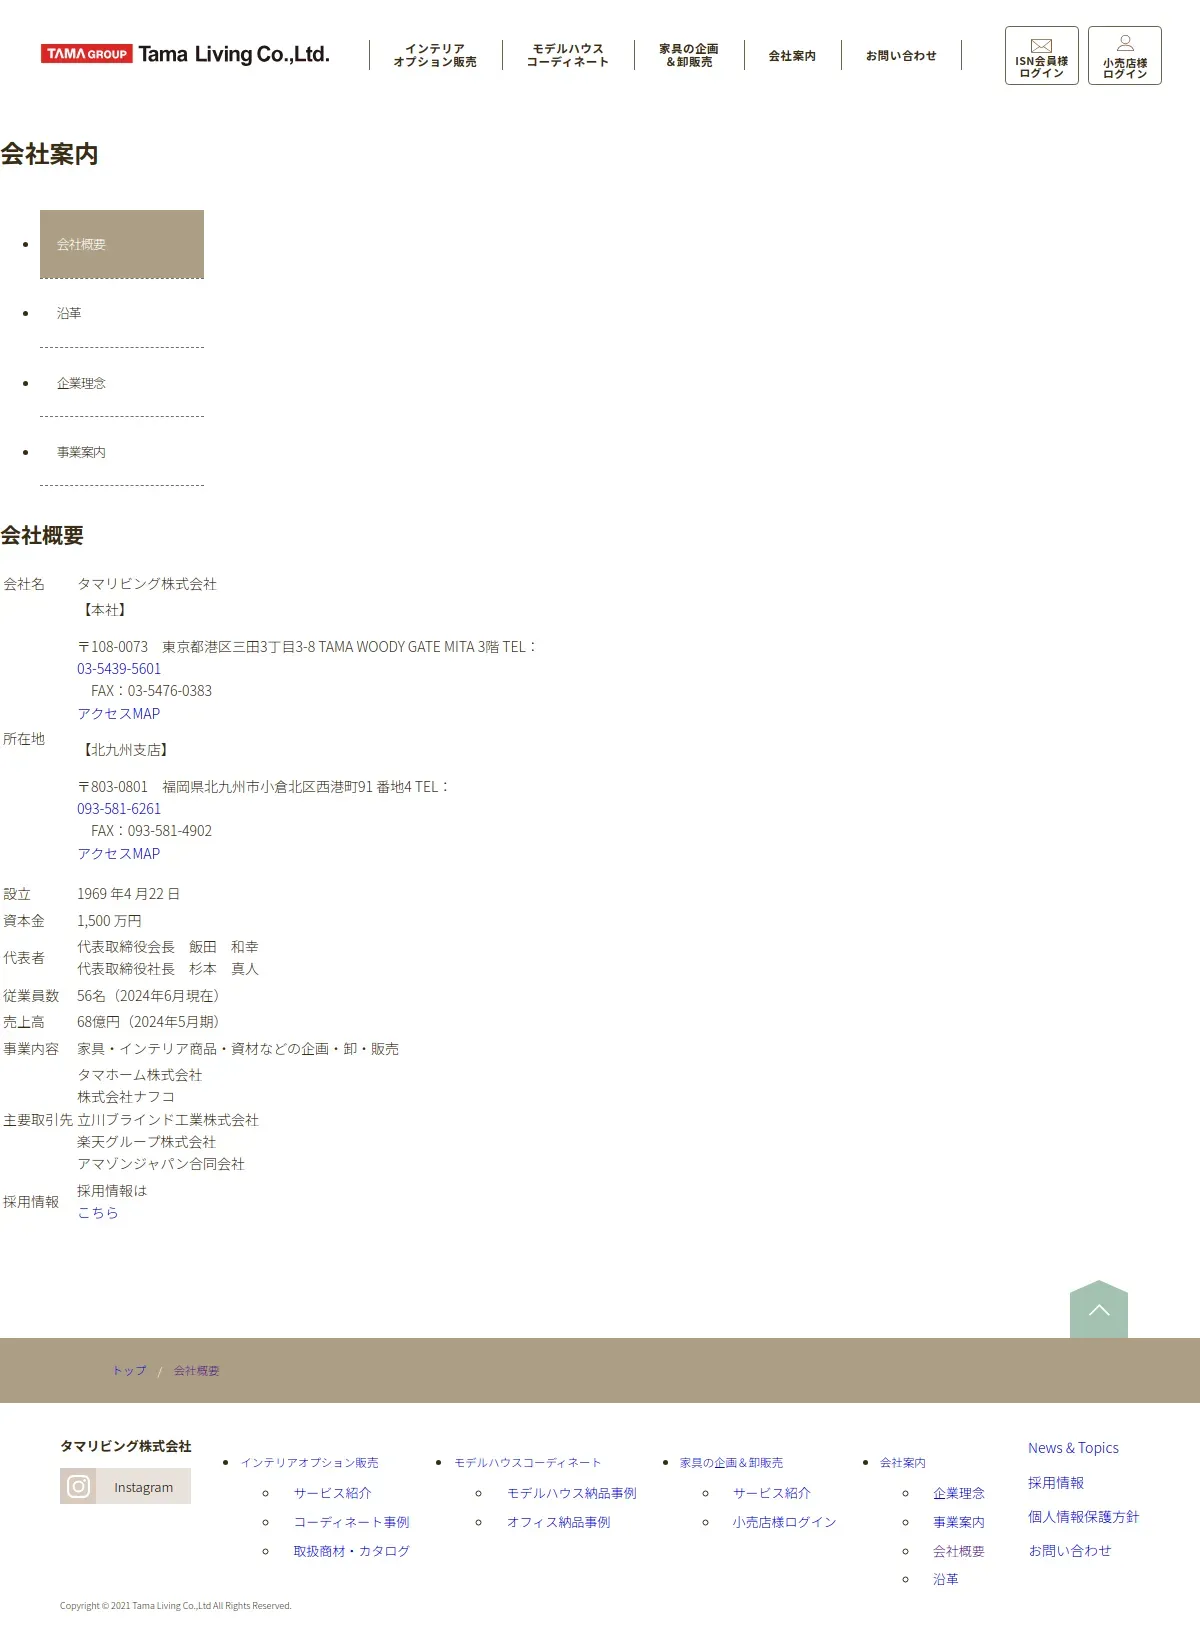Image resolution: width=1200 pixels, height=1647 pixels.
Task: Click the ISN会員様ログイン button text
Action: [1041, 67]
